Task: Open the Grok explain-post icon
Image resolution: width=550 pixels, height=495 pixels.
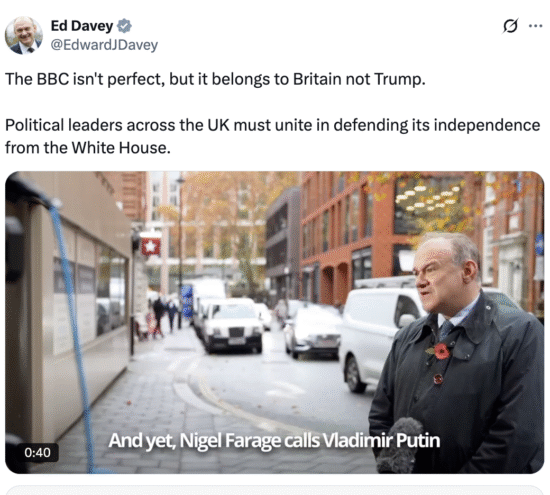Action: (x=510, y=26)
